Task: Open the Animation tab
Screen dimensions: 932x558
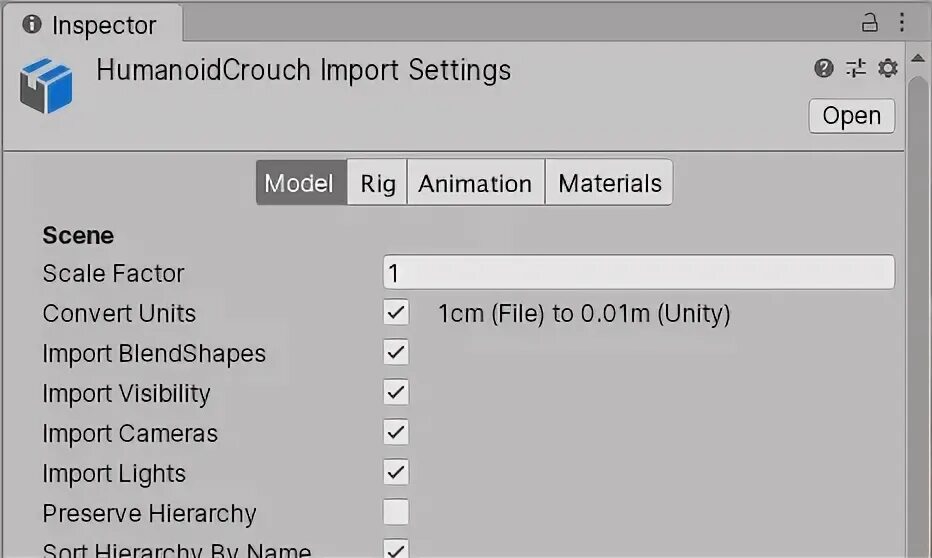Action: [475, 183]
